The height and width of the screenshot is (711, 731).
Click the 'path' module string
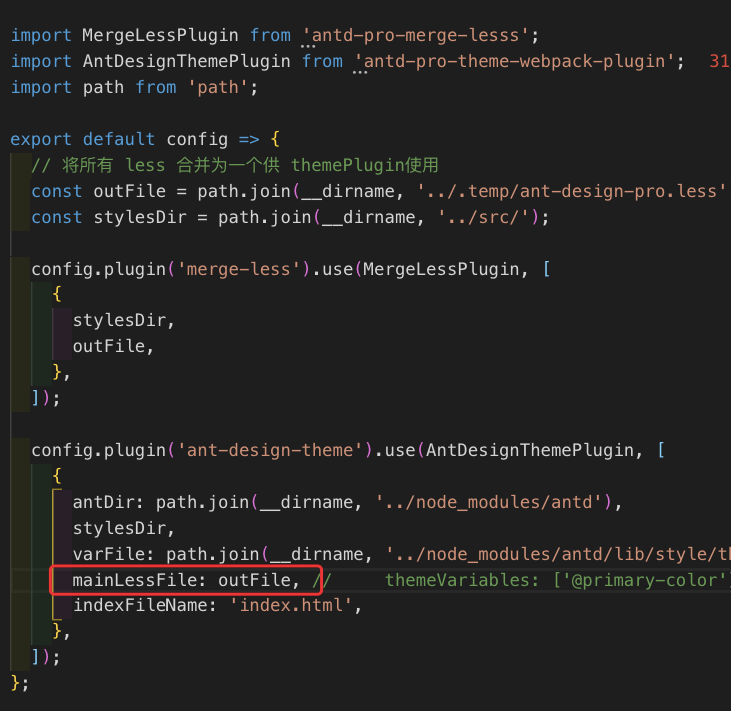[x=218, y=88]
